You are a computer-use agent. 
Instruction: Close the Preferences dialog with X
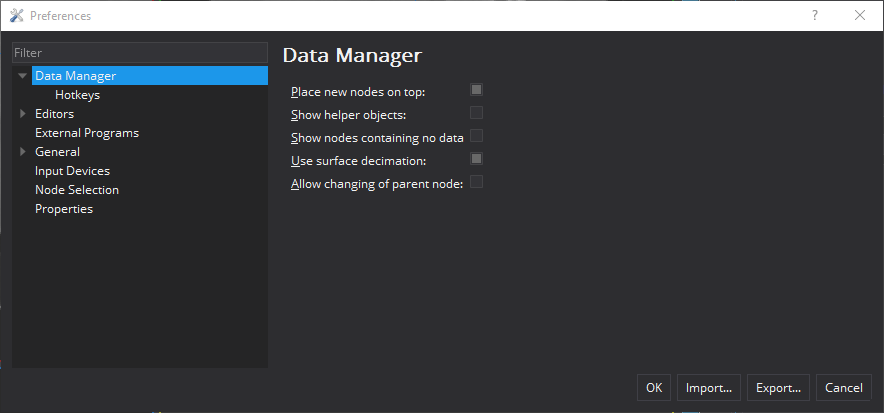click(860, 16)
